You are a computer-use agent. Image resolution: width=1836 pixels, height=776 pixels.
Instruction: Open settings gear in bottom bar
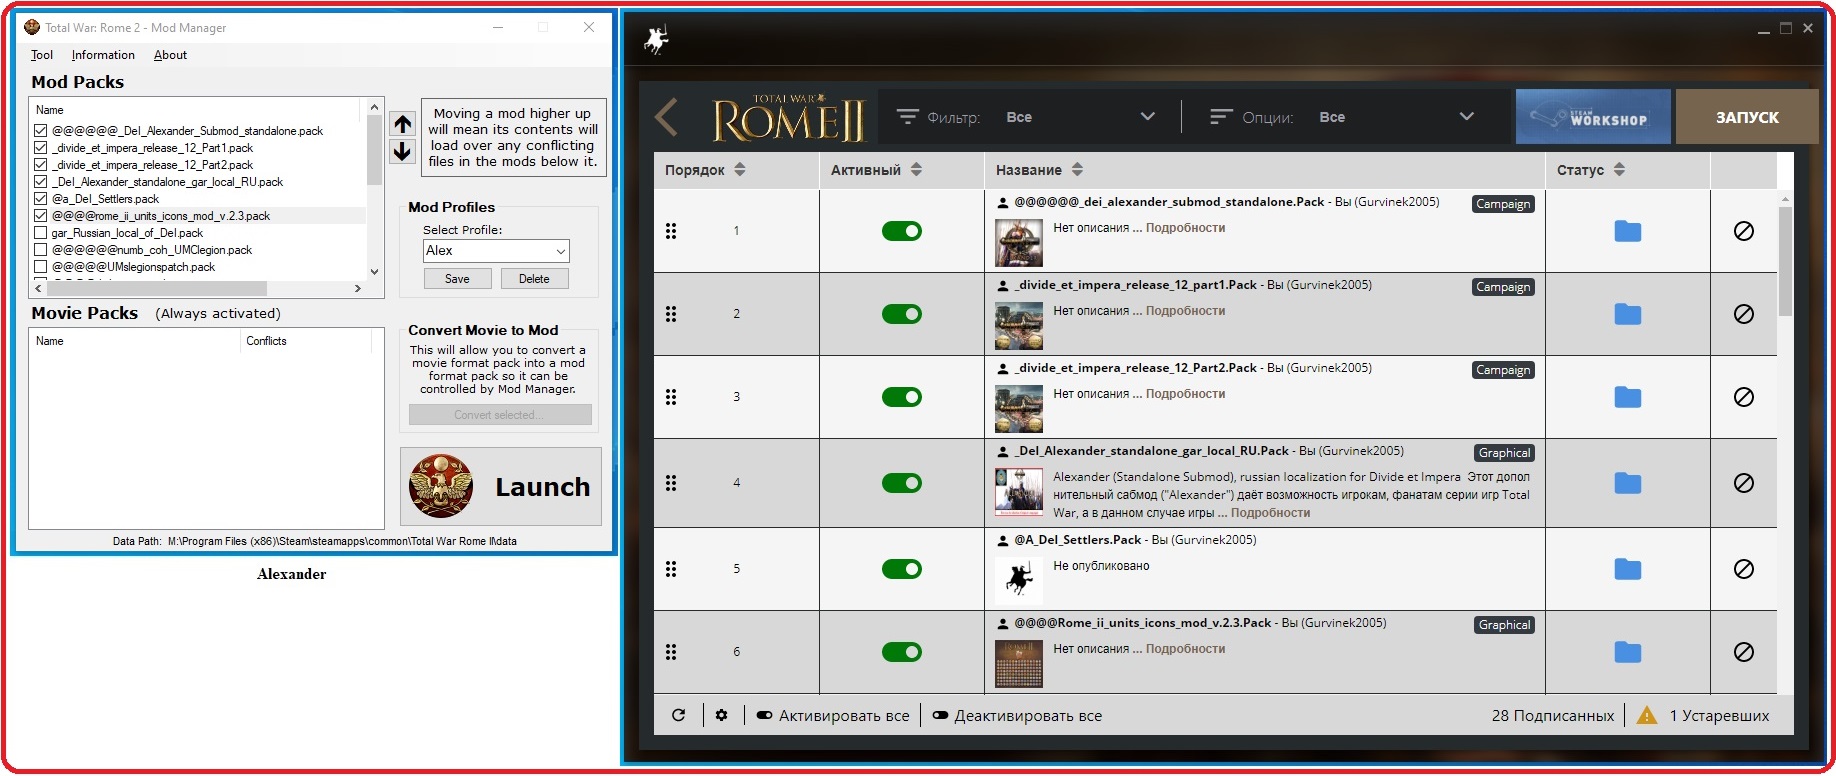722,715
